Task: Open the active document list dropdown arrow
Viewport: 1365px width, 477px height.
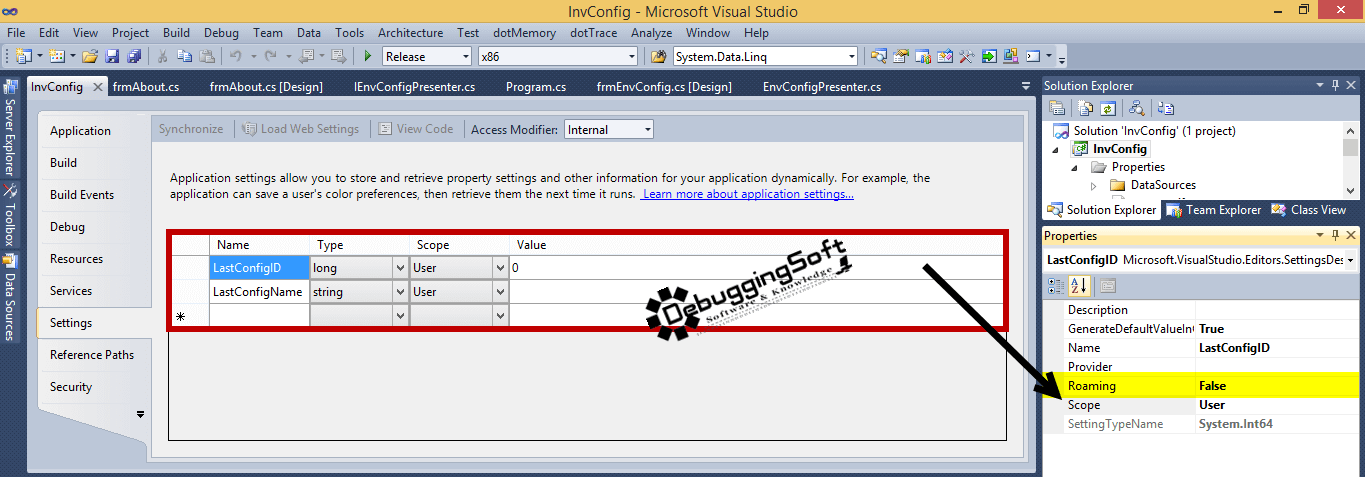Action: 1026,86
